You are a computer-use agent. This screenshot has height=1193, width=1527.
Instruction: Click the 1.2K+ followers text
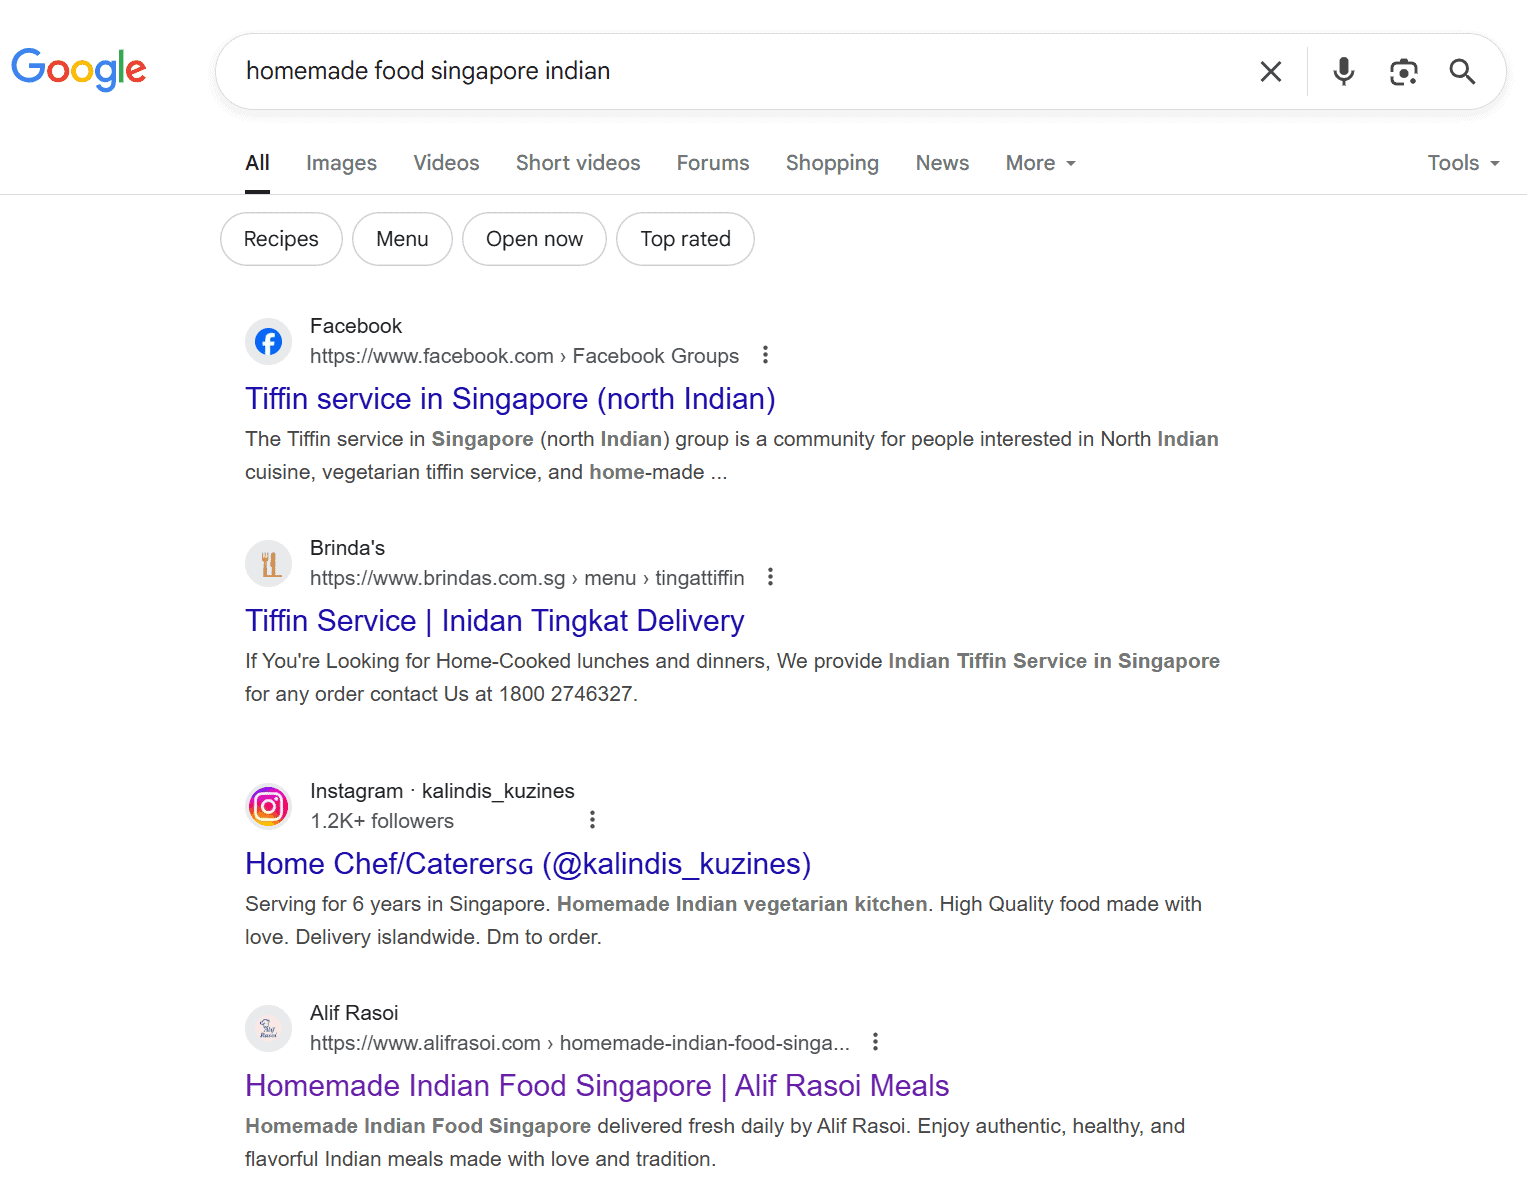(x=382, y=821)
